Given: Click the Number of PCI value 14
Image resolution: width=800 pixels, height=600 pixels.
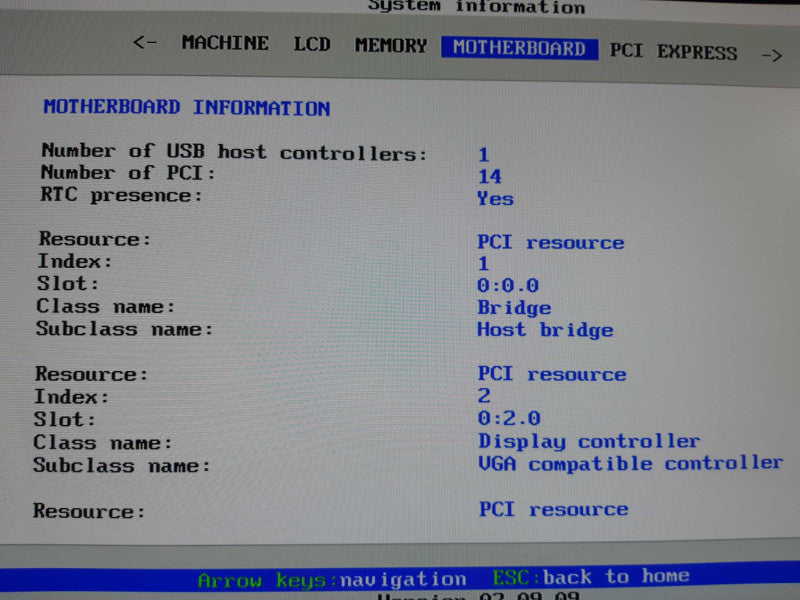Looking at the screenshot, I should 490,177.
